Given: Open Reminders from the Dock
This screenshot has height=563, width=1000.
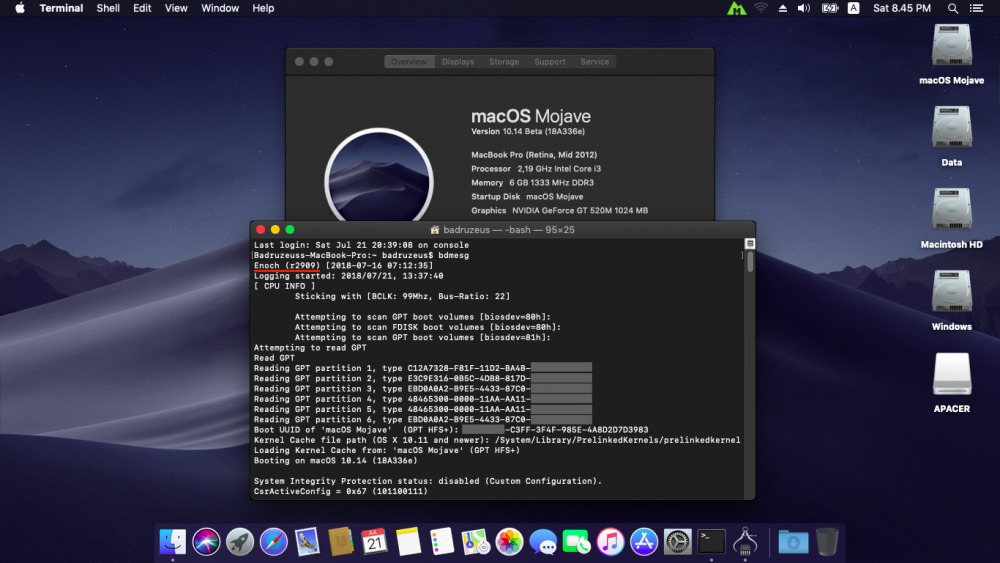Looking at the screenshot, I should tap(442, 542).
